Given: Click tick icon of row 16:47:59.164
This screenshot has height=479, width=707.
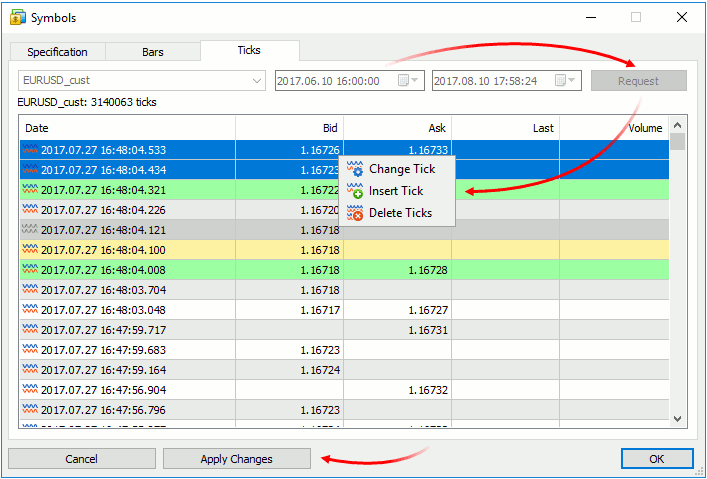Looking at the screenshot, I should [x=30, y=370].
